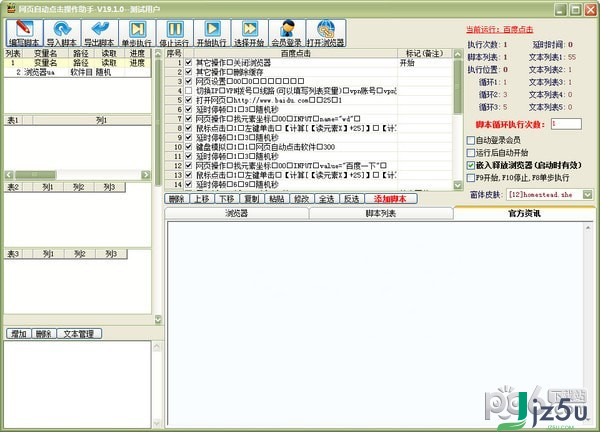The height and width of the screenshot is (432, 600).
Task: Select all steps with 全选 button
Action: click(x=326, y=199)
